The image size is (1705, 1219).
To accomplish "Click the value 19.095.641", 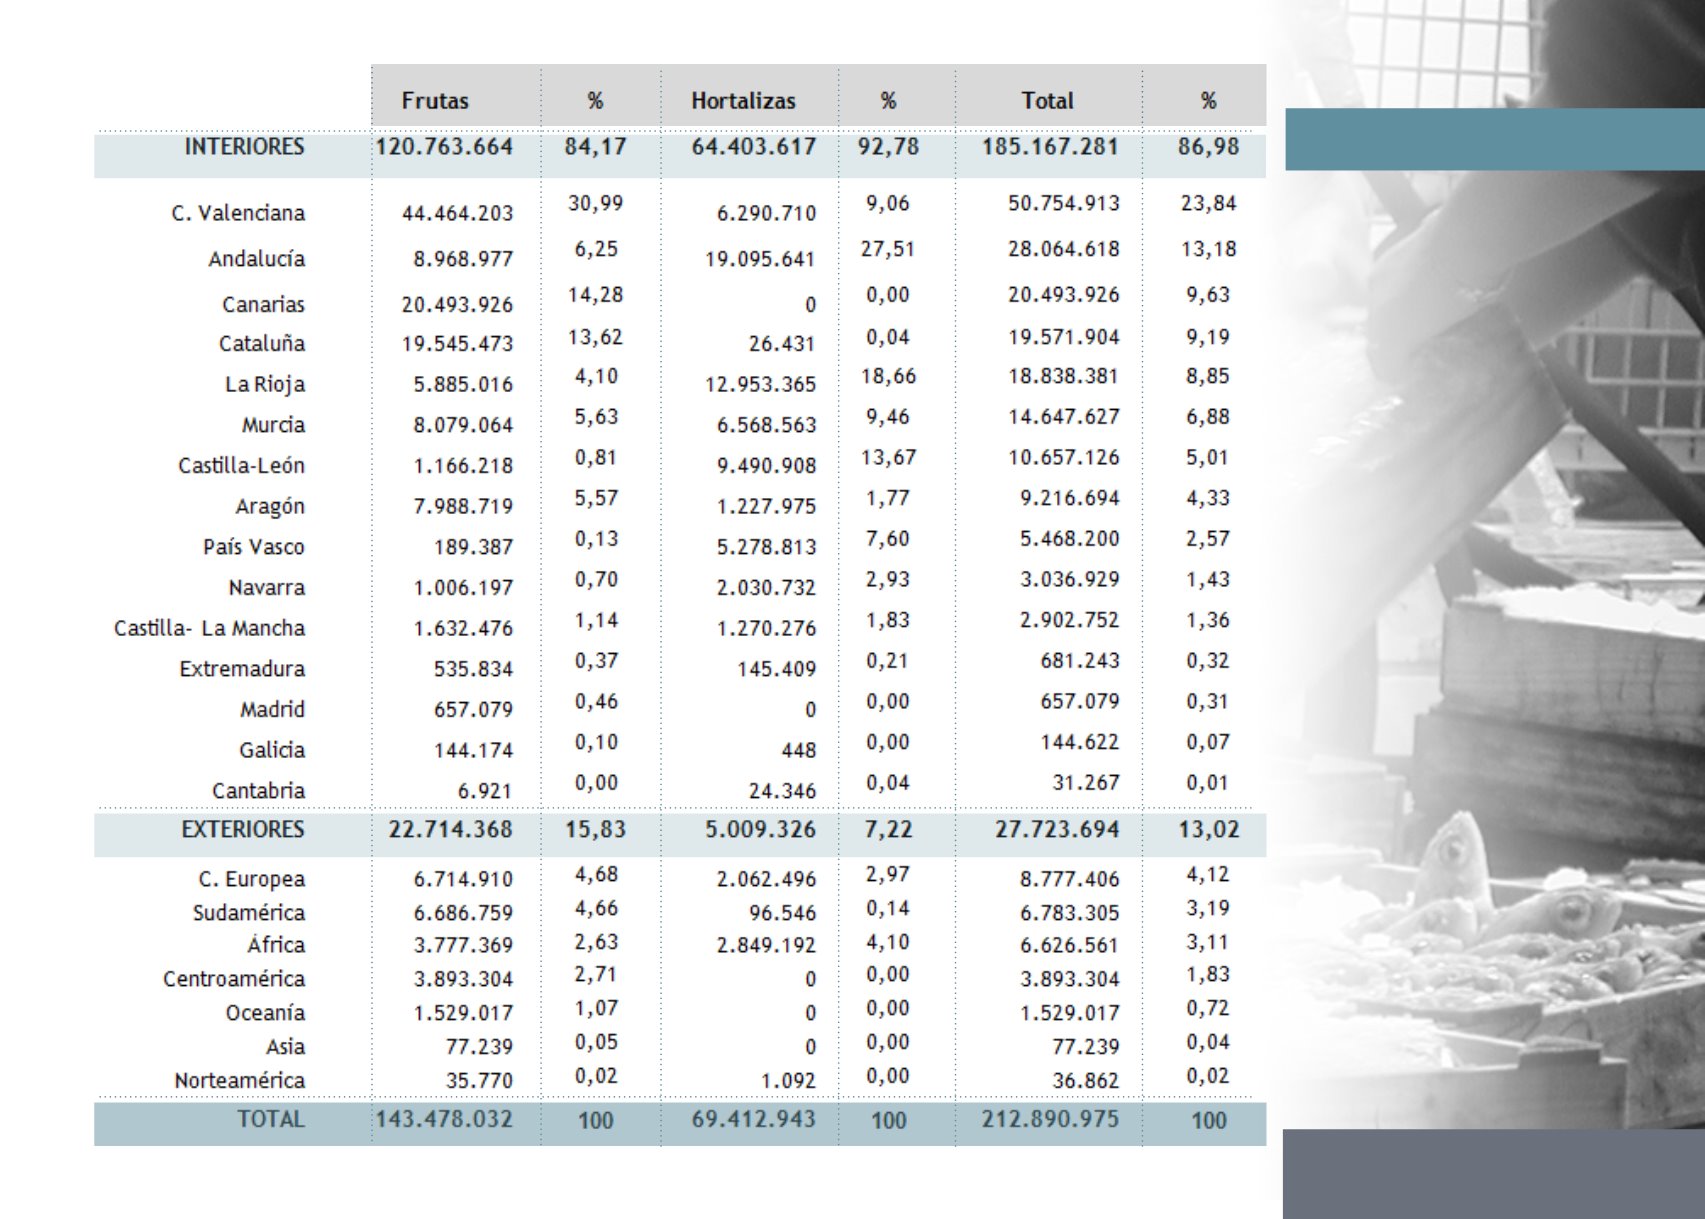I will coord(760,259).
